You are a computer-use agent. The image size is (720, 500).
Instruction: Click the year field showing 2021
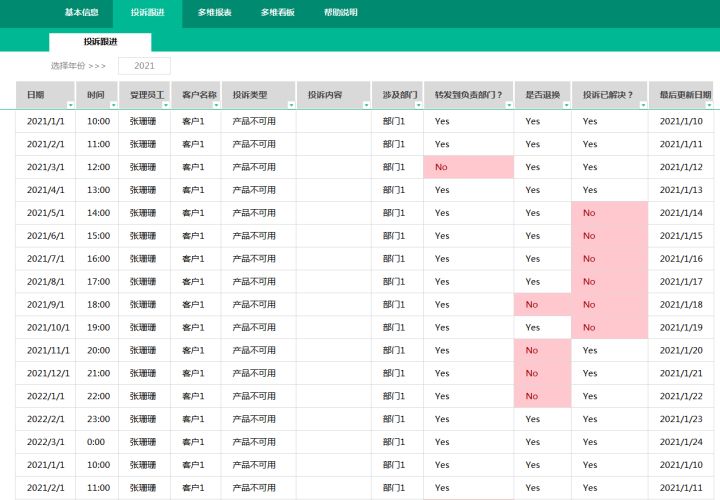click(144, 66)
